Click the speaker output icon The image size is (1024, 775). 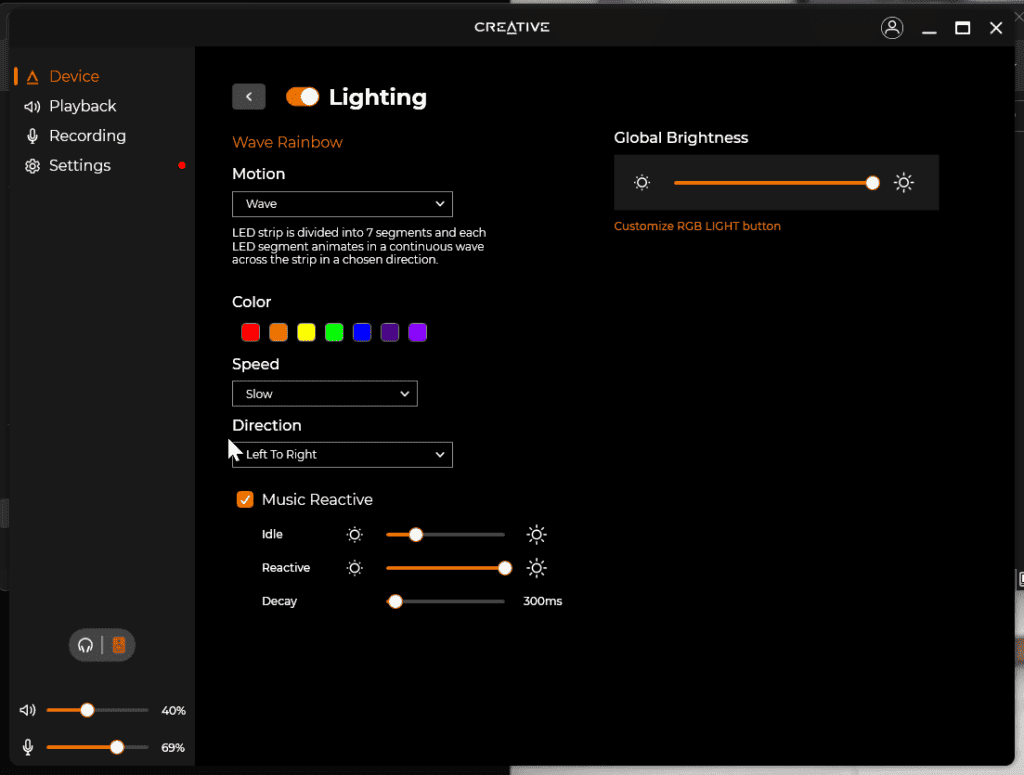point(119,645)
